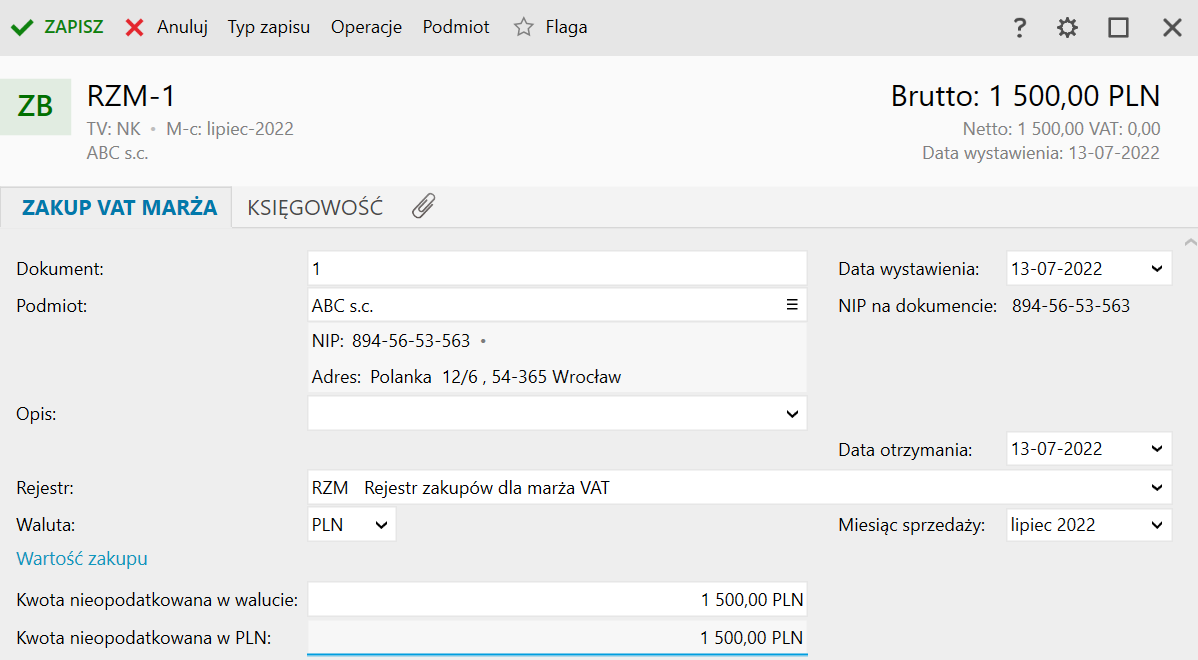
Task: Open Data otrzymania date dropdown
Action: pos(1157,449)
